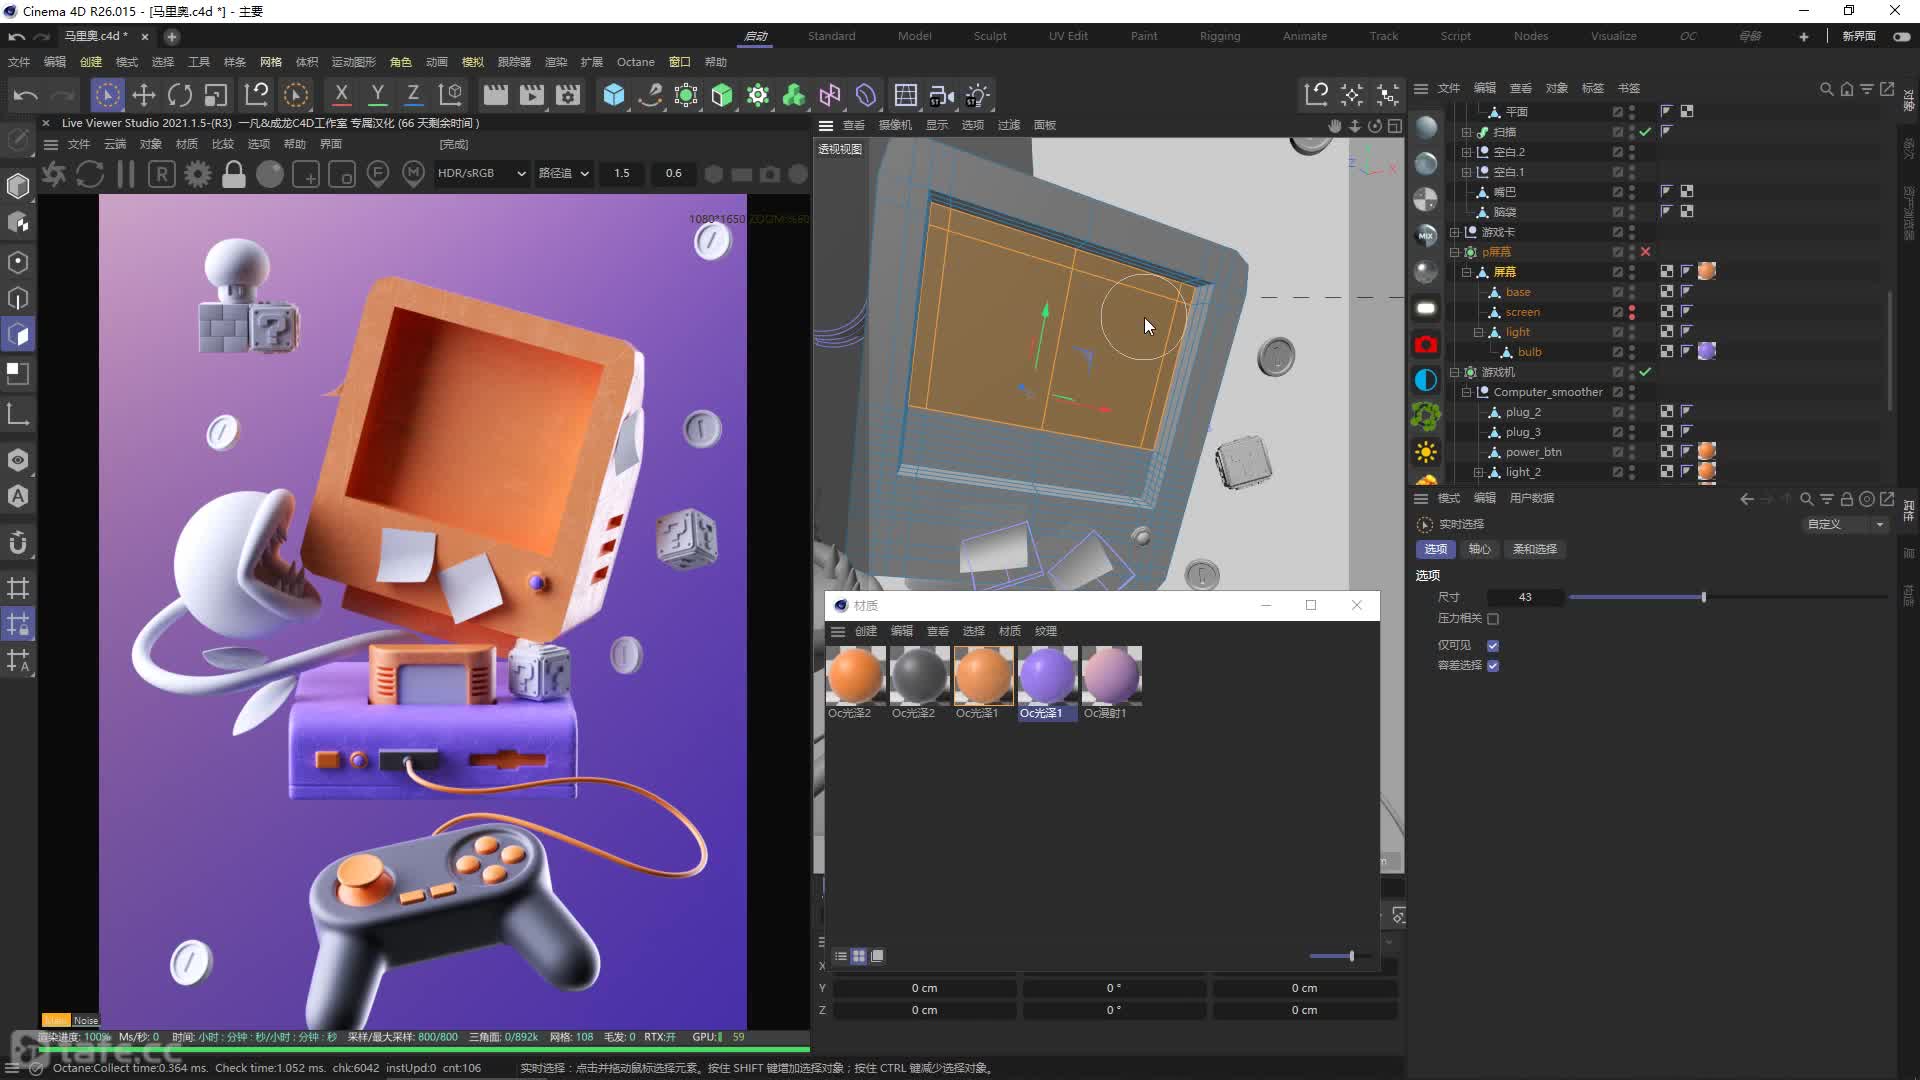Switch to the Sculpt layout tab
1920x1080 pixels.
tap(990, 36)
